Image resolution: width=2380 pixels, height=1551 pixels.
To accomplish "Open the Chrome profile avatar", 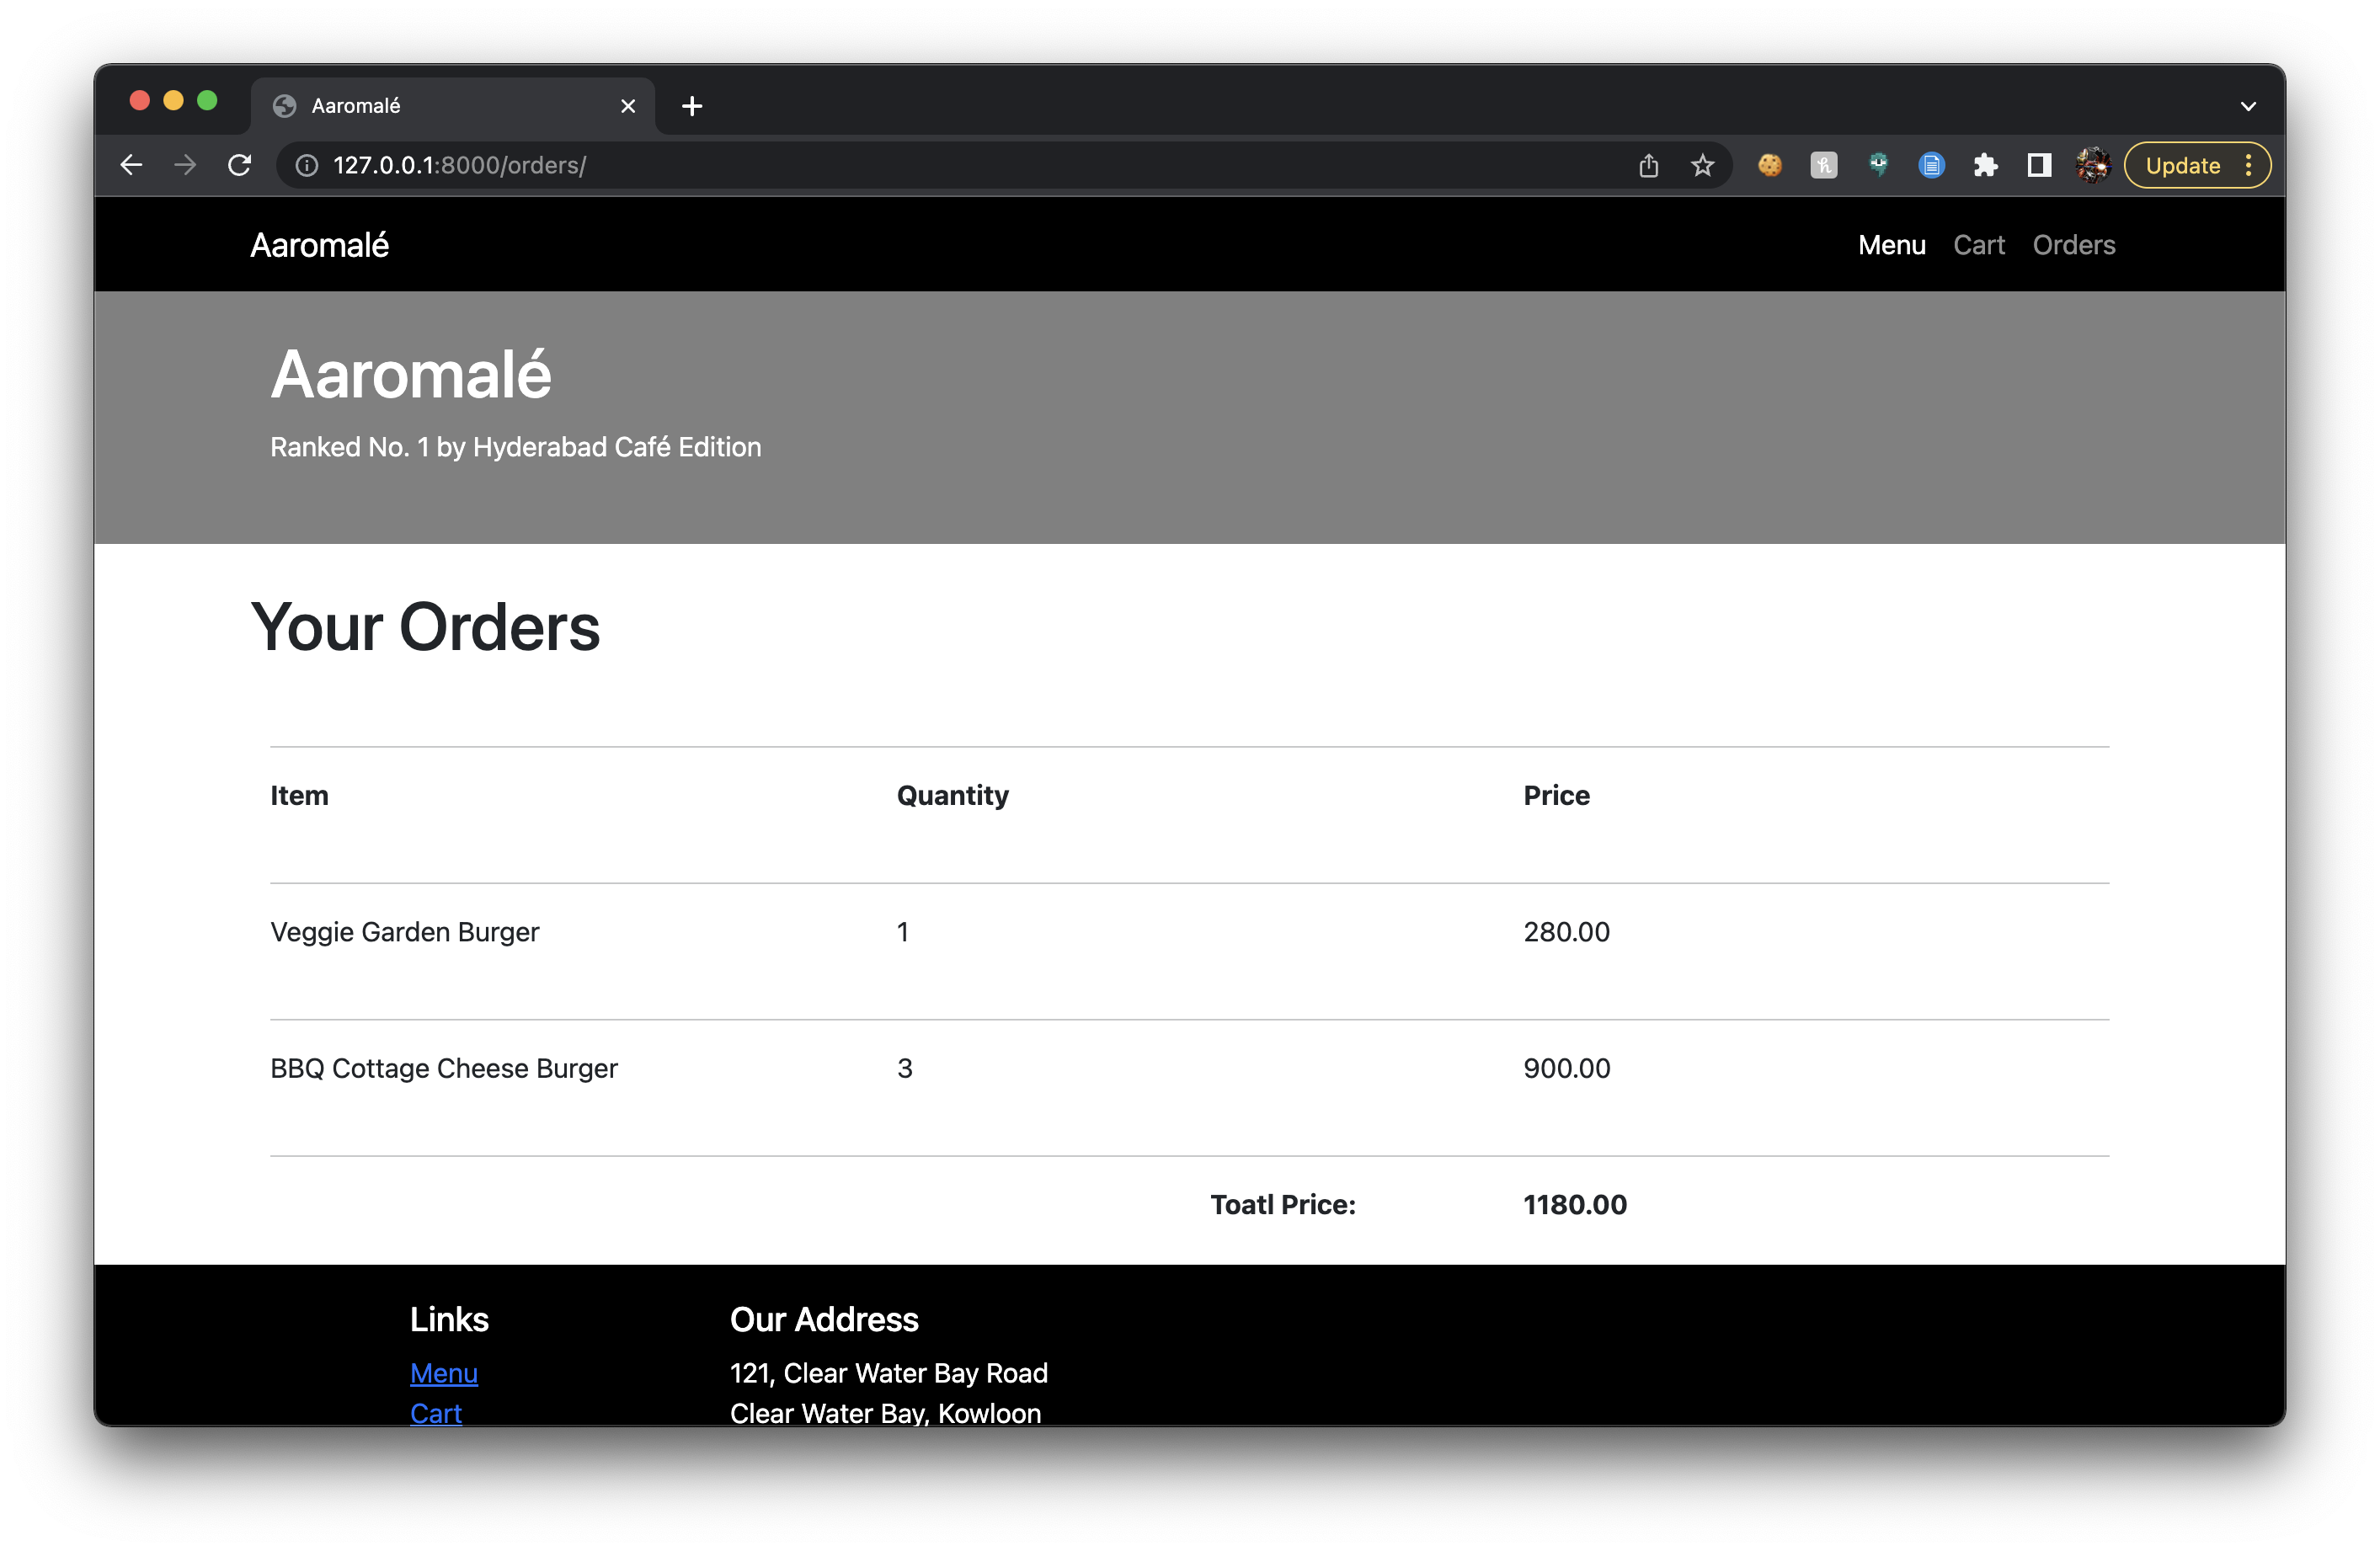I will click(2093, 165).
